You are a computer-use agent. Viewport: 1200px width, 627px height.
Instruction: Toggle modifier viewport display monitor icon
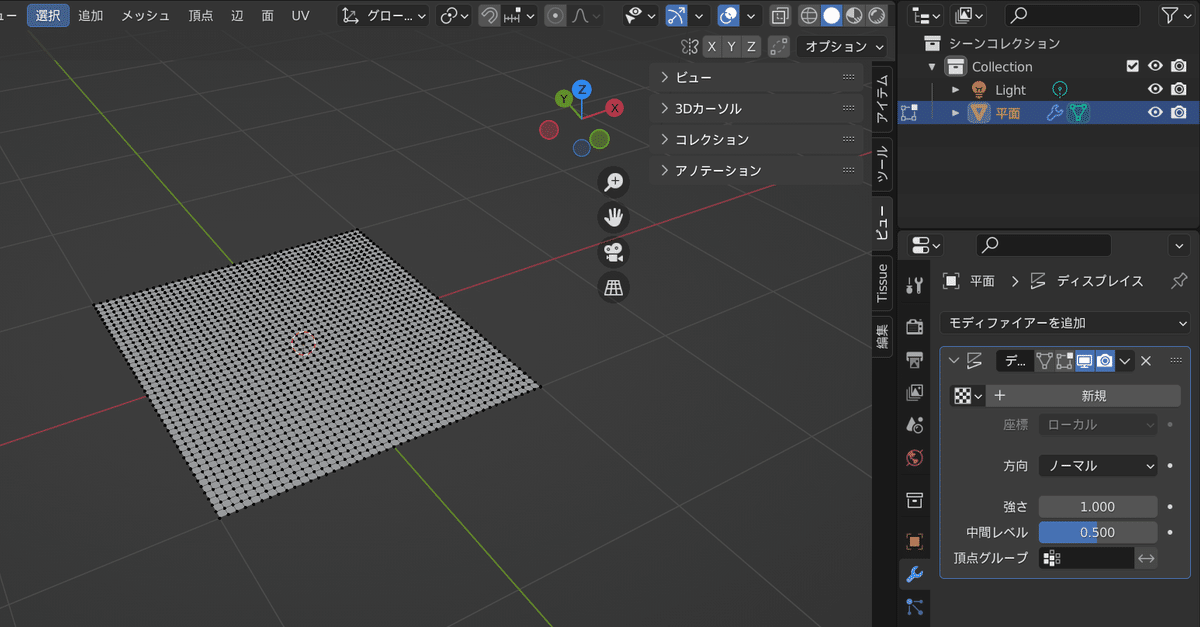1084,361
